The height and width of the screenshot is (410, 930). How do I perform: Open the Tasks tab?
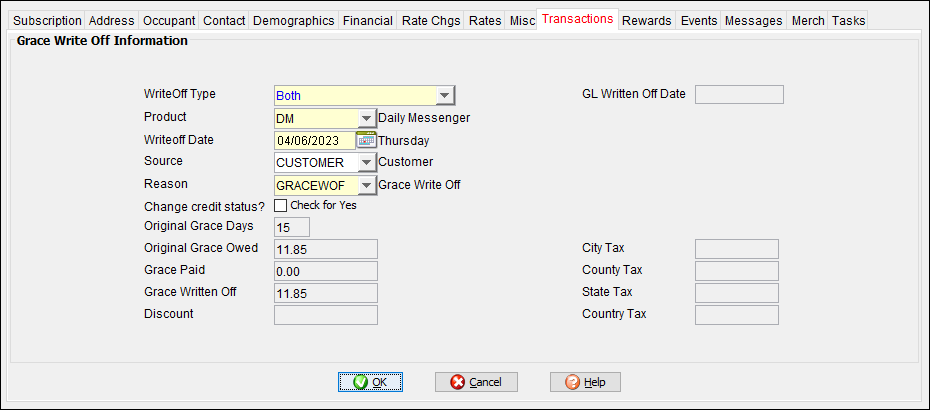coord(848,20)
